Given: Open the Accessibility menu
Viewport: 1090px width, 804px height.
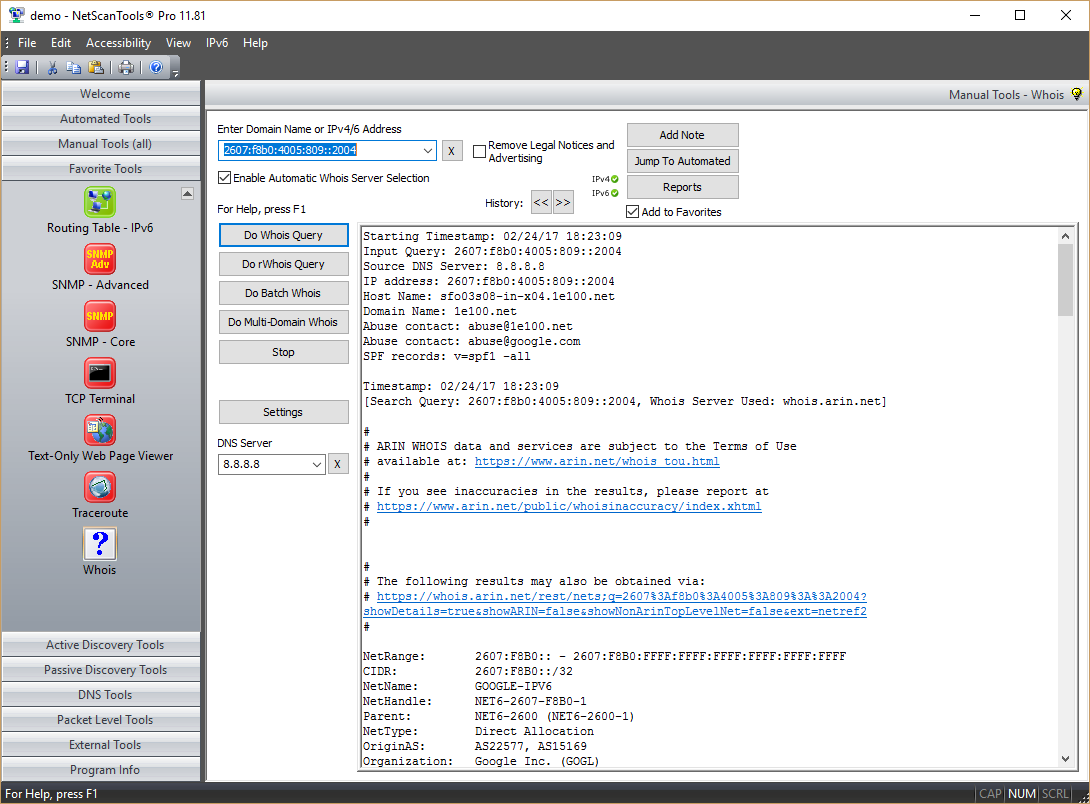Looking at the screenshot, I should (x=118, y=43).
